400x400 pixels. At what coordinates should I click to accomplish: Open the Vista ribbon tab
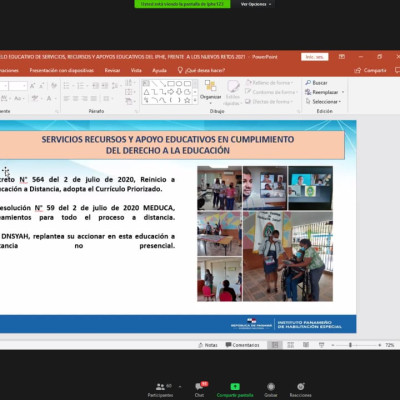coord(136,70)
